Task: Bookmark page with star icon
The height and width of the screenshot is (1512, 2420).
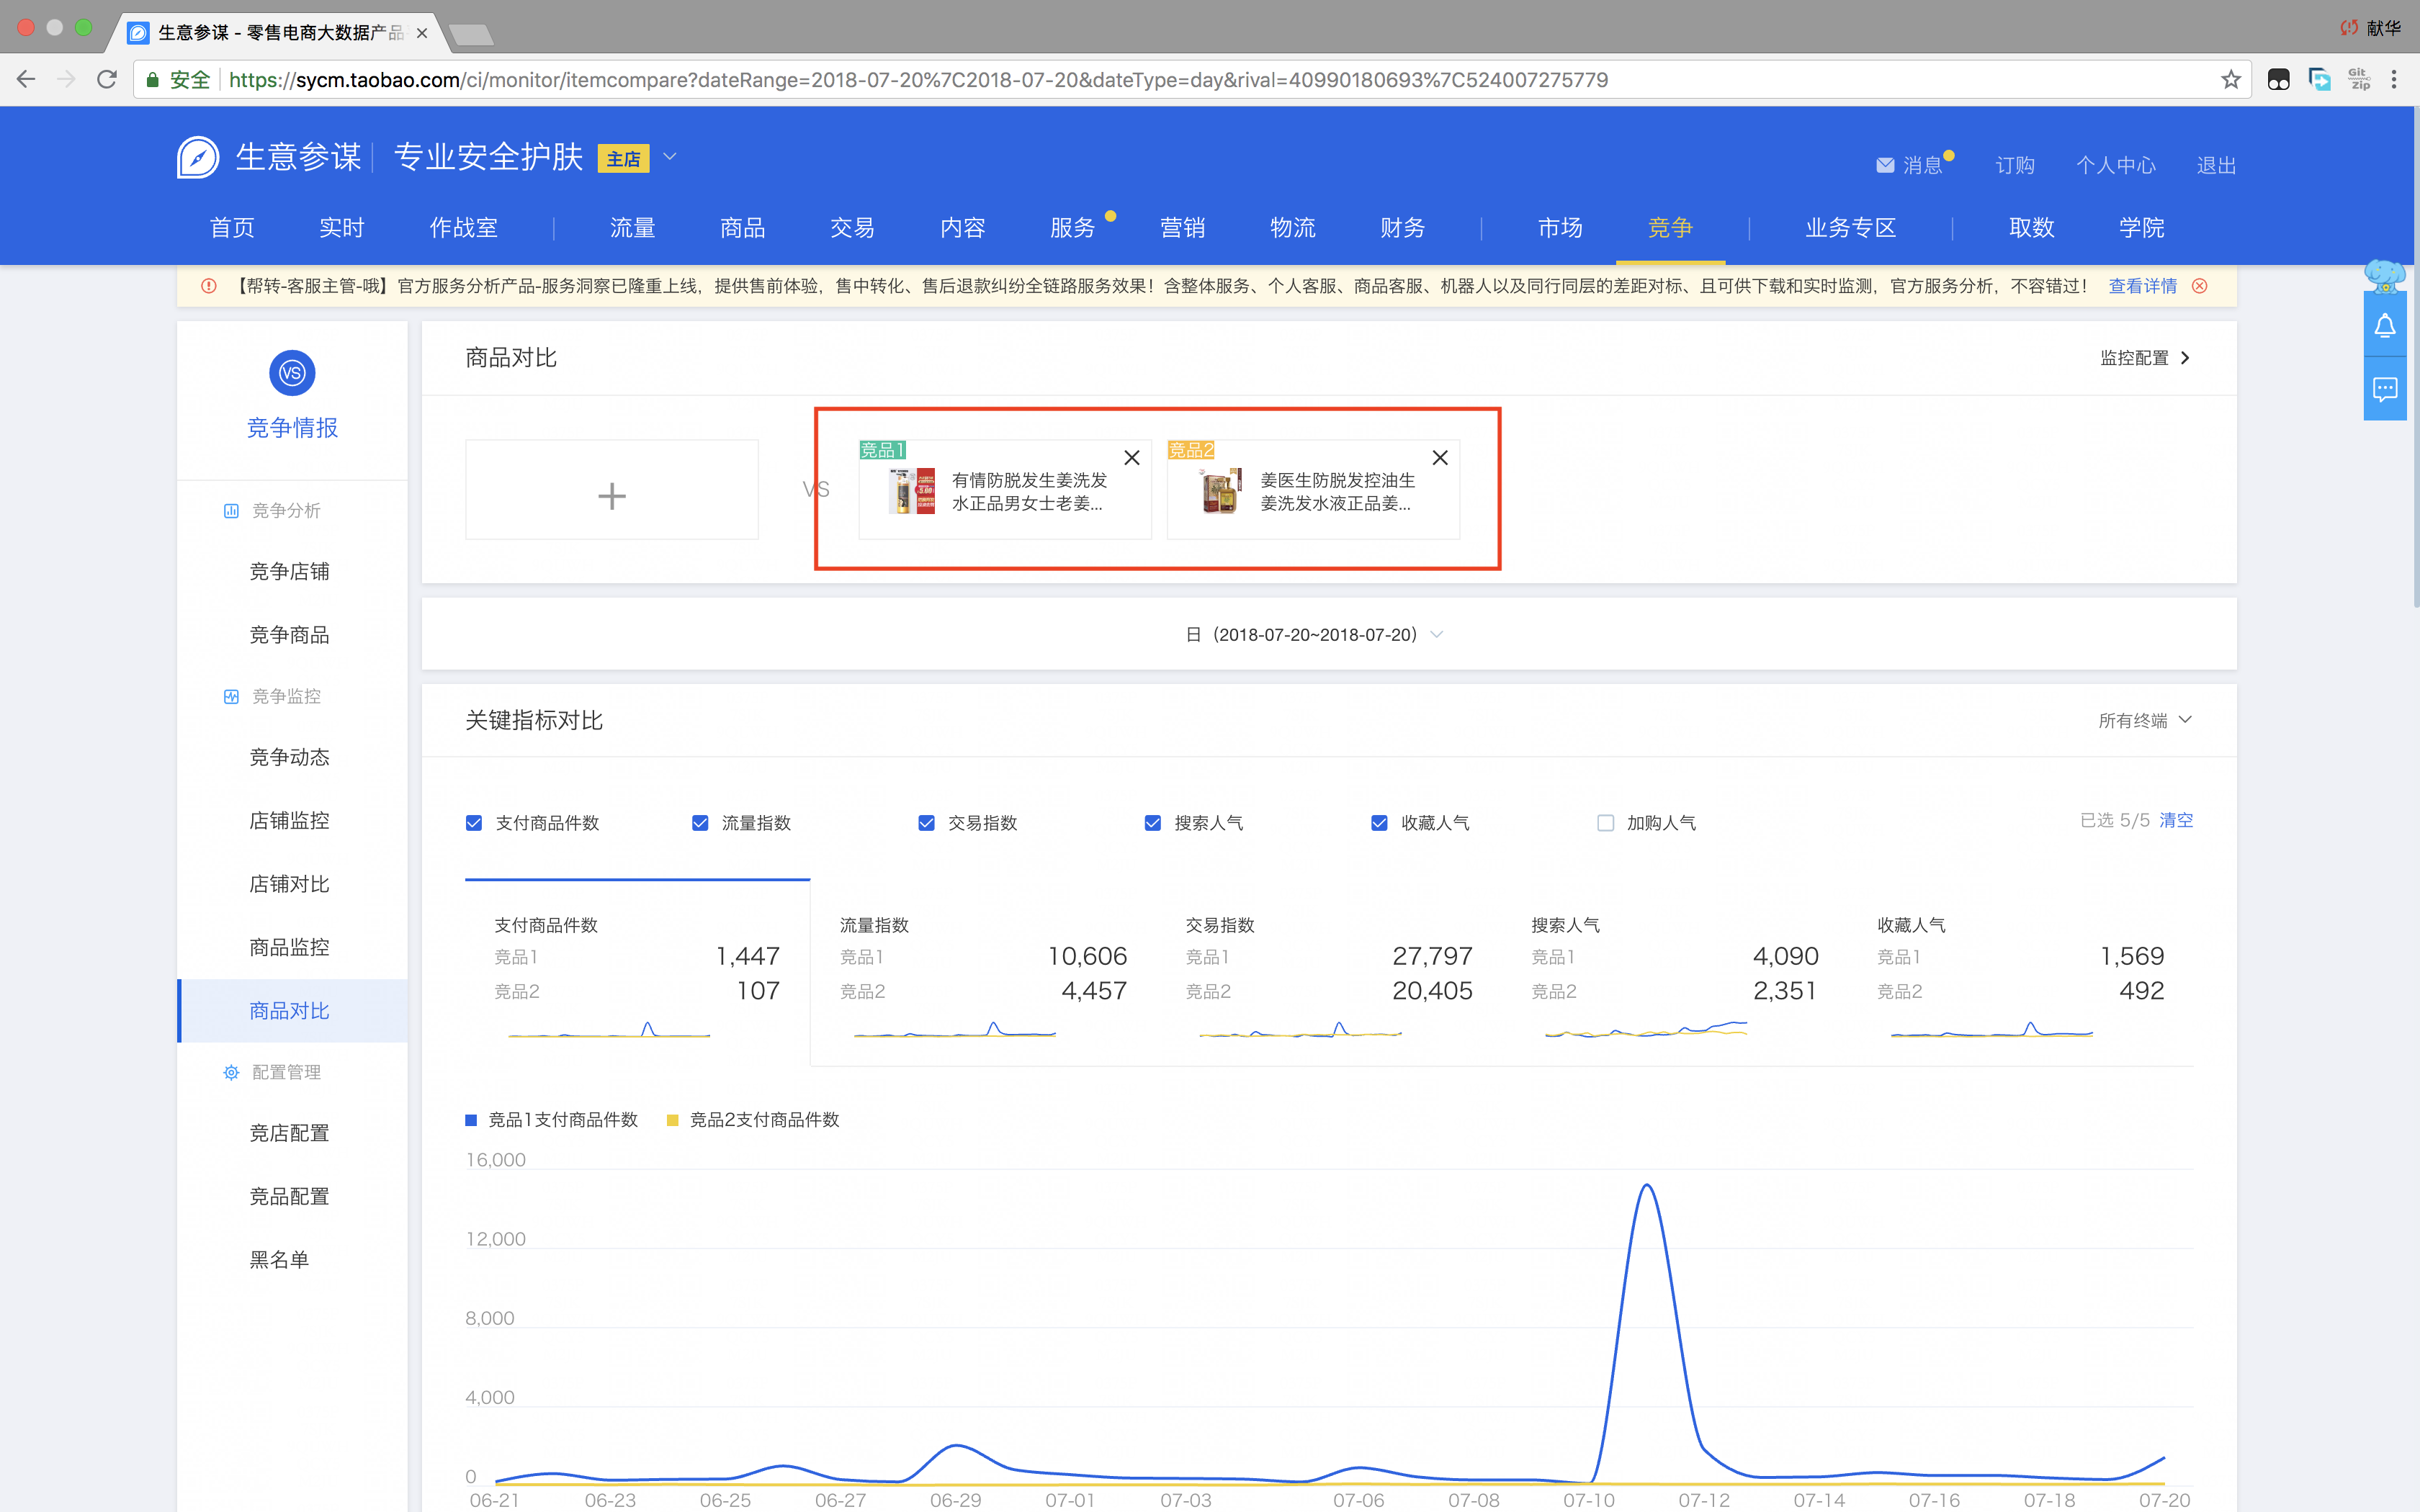Action: 2231,80
